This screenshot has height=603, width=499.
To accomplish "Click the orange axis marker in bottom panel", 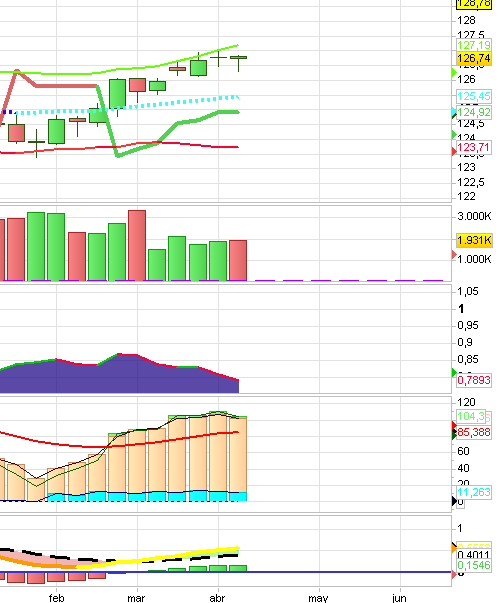I will tap(454, 547).
